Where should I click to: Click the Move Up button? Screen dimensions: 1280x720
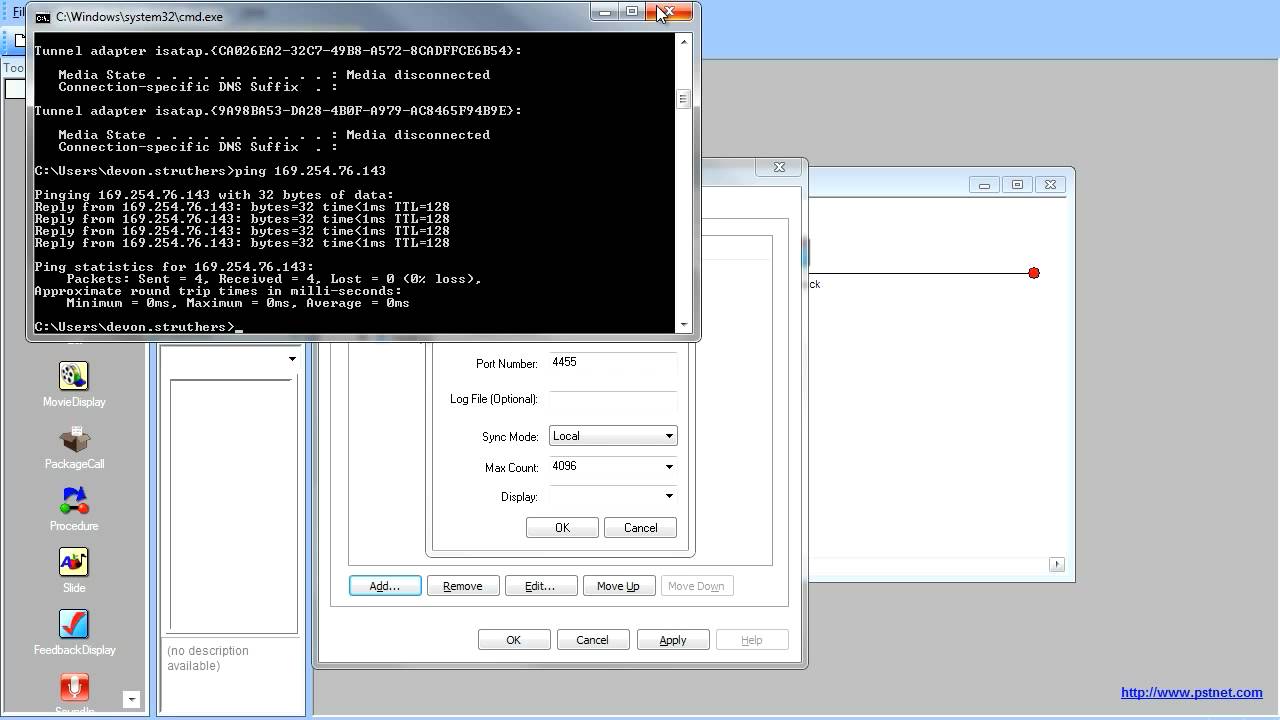pos(618,585)
